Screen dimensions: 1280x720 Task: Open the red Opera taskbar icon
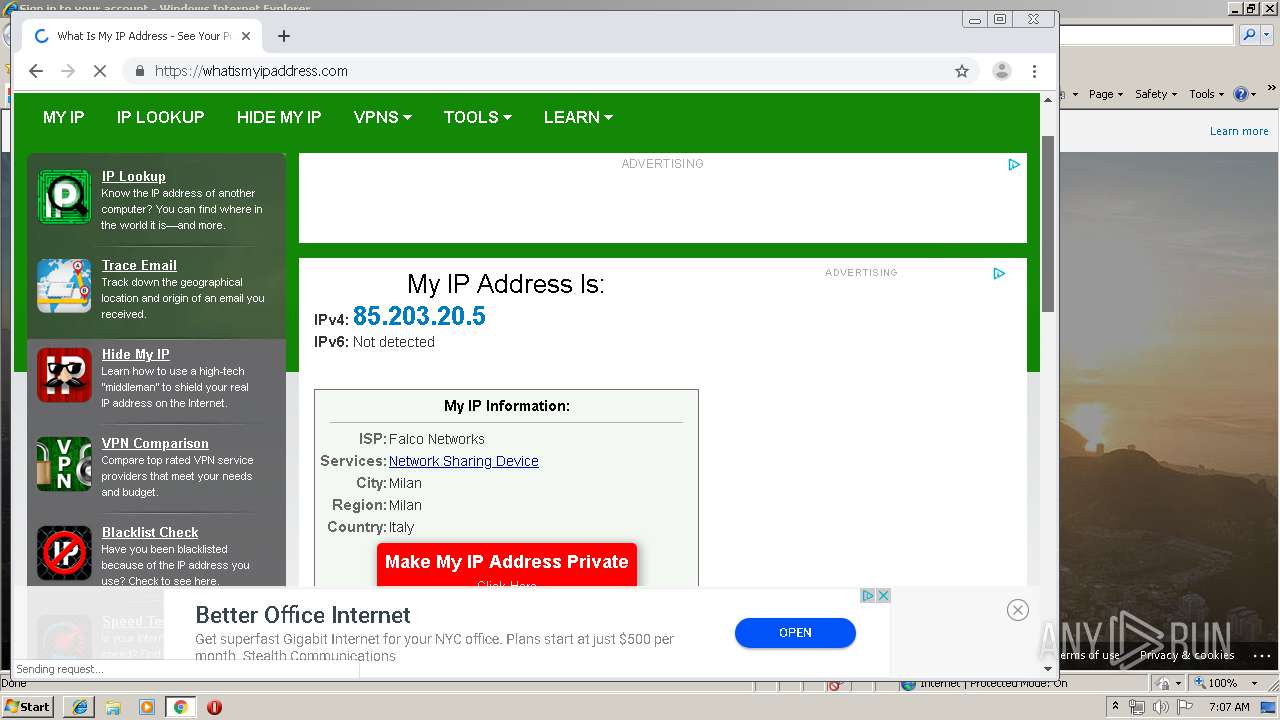[x=214, y=707]
